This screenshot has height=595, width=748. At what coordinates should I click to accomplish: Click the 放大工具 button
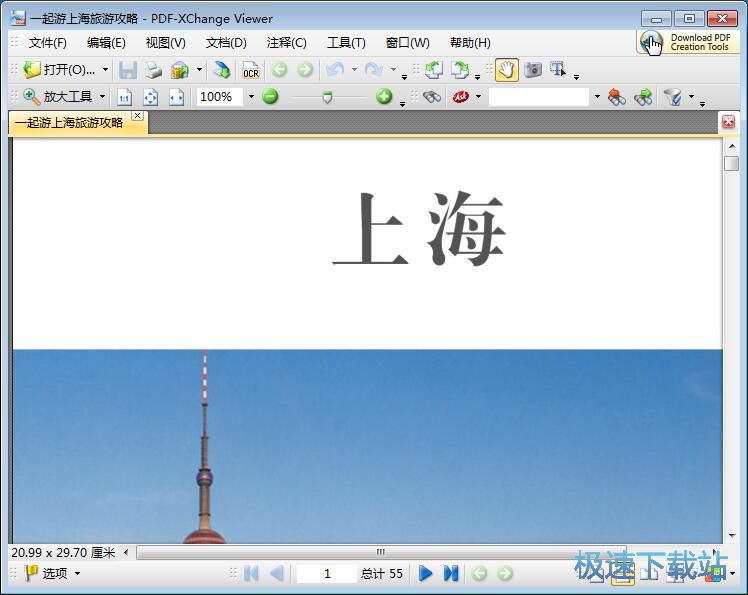58,97
